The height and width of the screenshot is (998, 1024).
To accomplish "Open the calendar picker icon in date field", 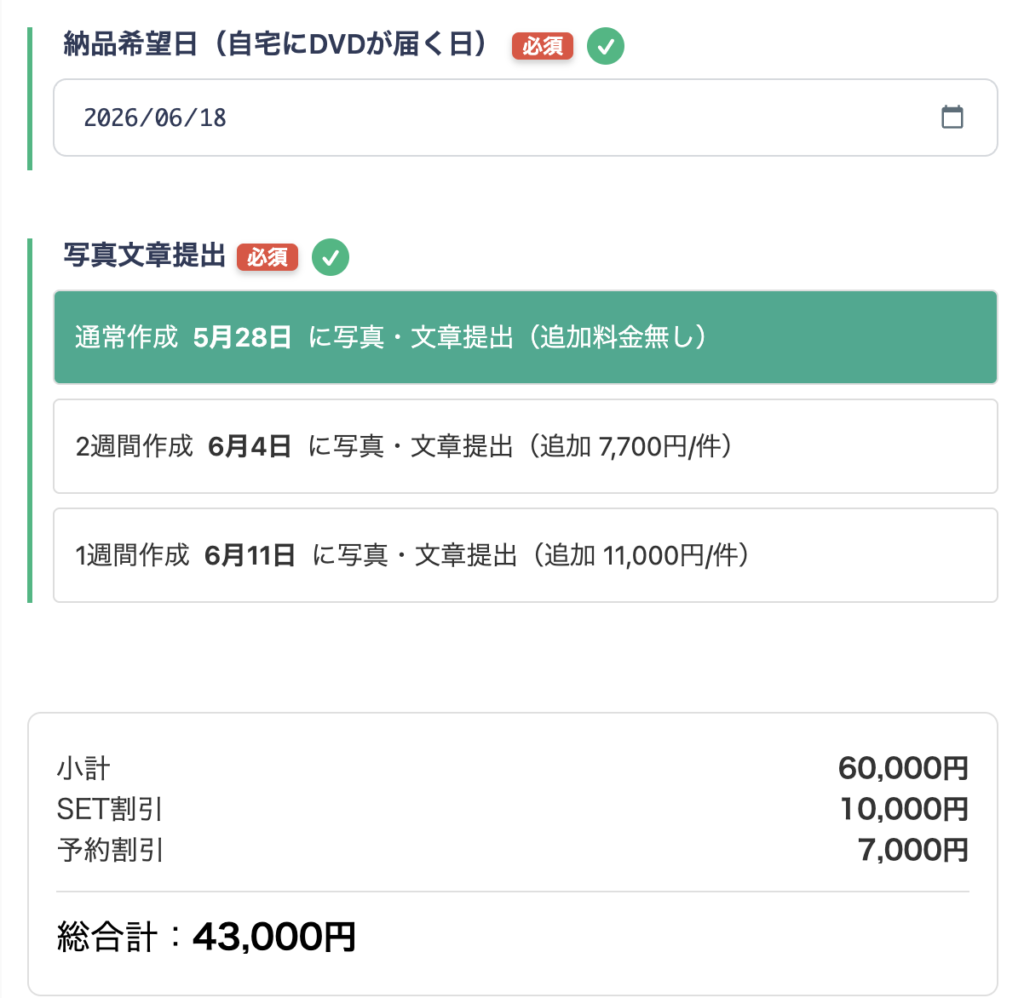I will pyautogui.click(x=952, y=118).
